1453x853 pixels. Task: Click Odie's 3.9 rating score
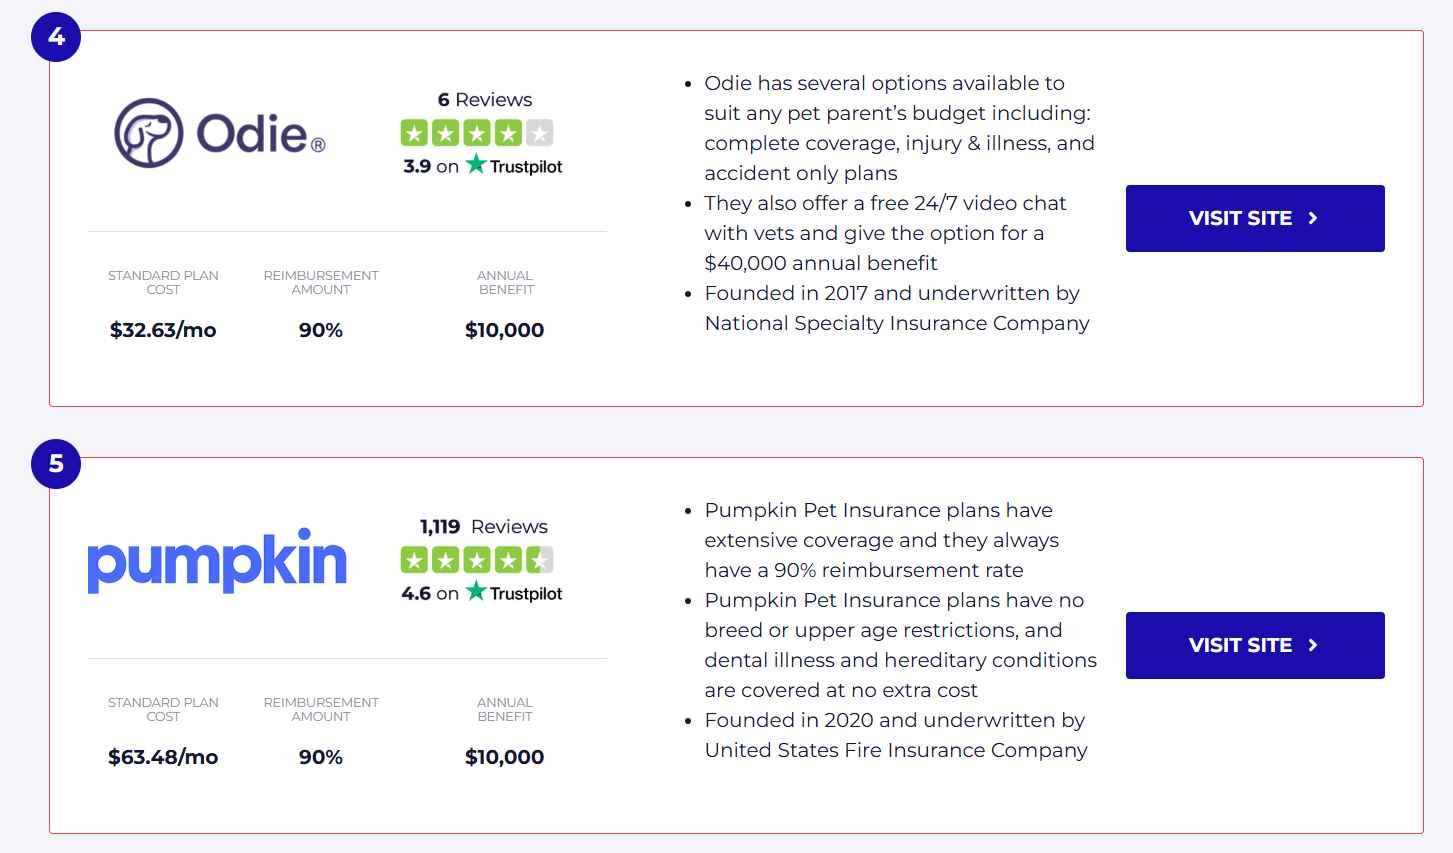(x=417, y=166)
